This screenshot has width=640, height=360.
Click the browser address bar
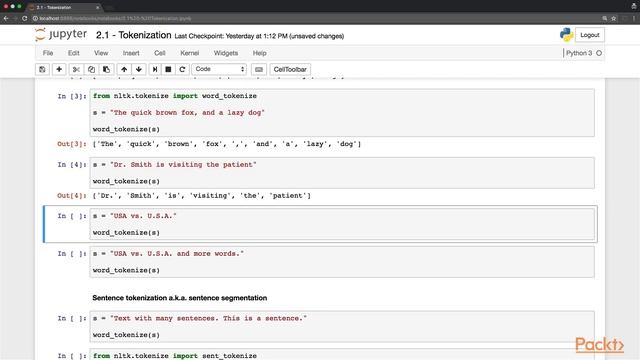pyautogui.click(x=314, y=18)
